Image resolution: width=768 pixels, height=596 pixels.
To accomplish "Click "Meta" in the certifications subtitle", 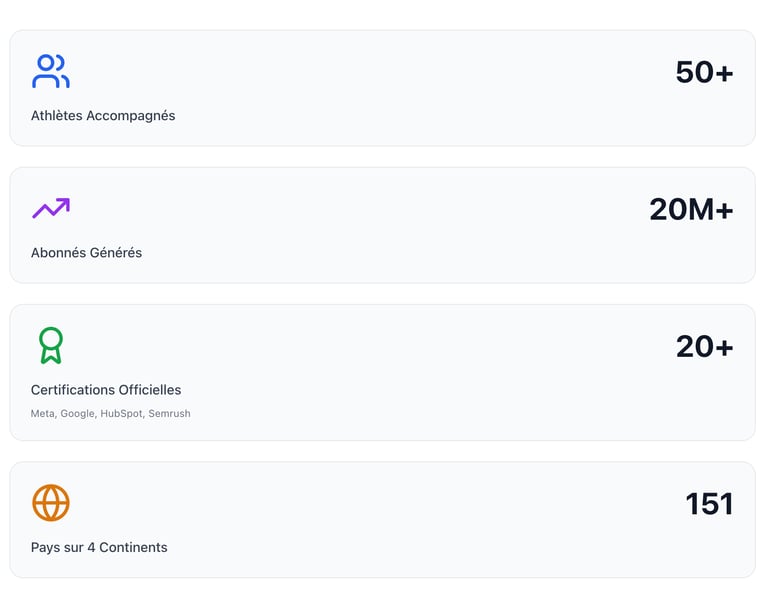I will pos(42,414).
